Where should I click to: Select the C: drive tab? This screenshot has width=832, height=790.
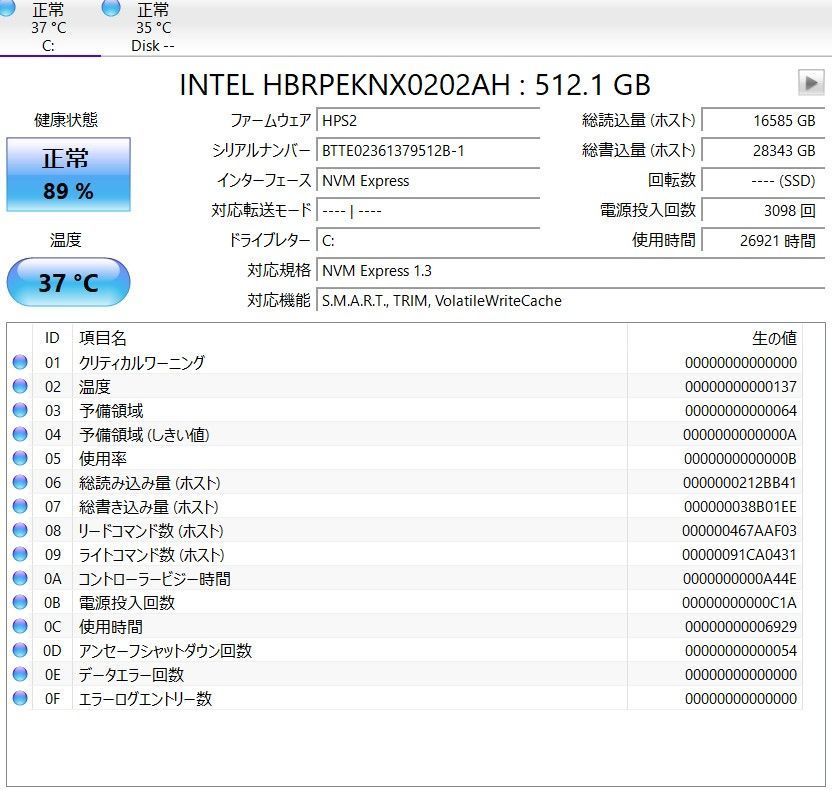pyautogui.click(x=48, y=28)
